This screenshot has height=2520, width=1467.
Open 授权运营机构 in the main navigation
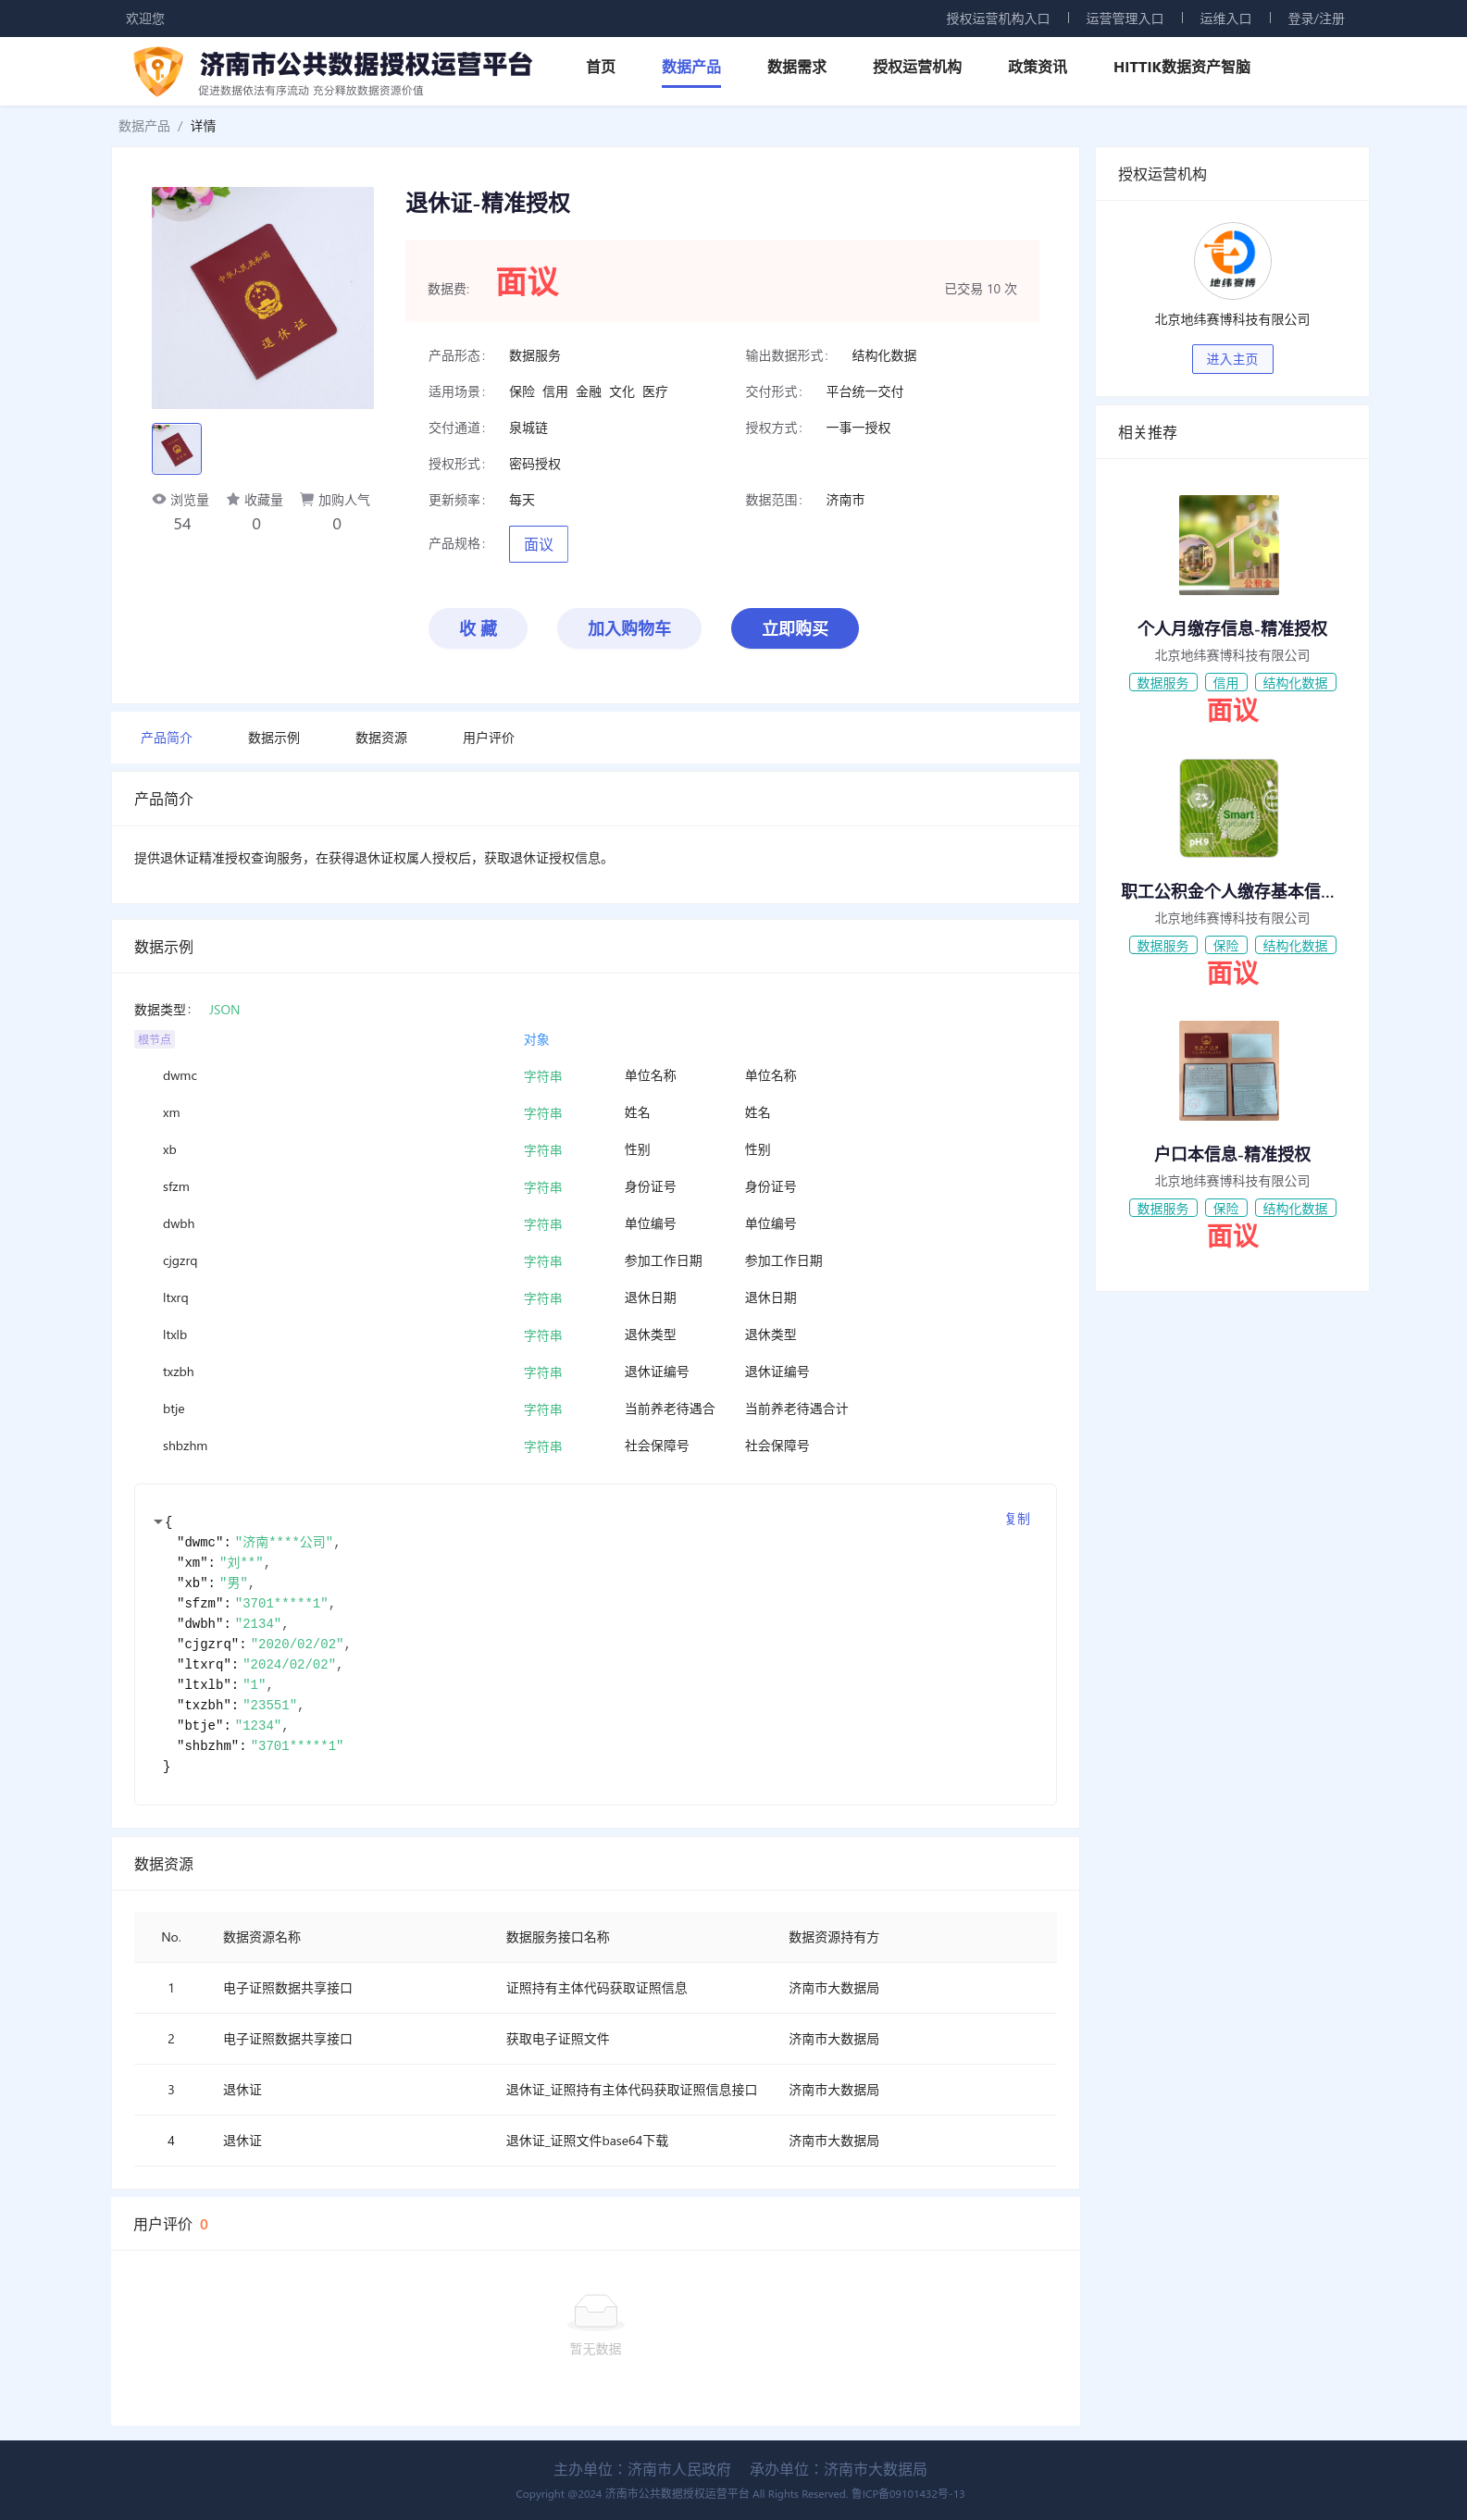click(917, 67)
